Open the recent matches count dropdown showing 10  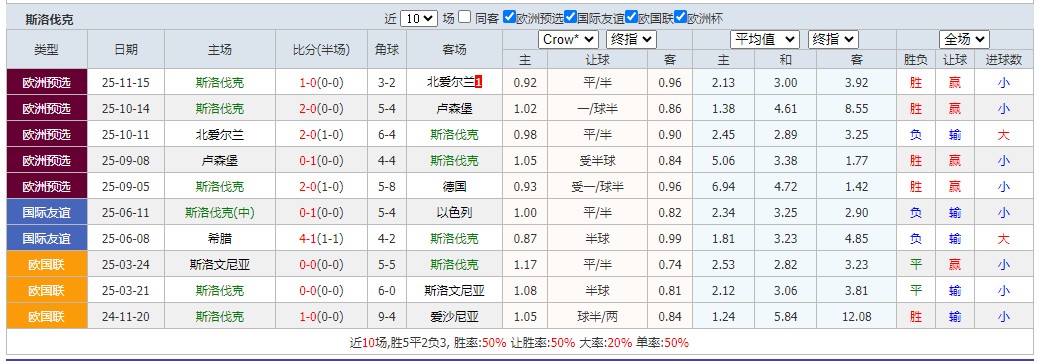pyautogui.click(x=419, y=19)
